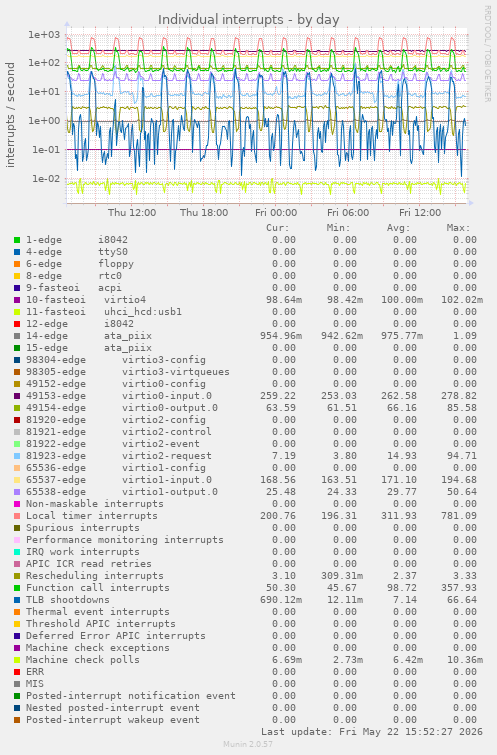Click the swatch for Threshold APIC interrupts
This screenshot has height=755, width=497.
17,624
